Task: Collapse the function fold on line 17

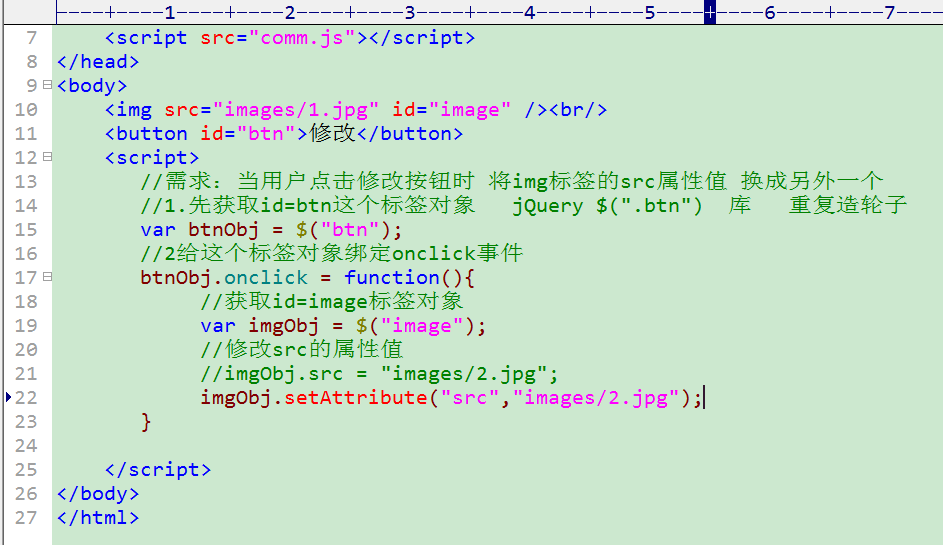Action: (48, 277)
